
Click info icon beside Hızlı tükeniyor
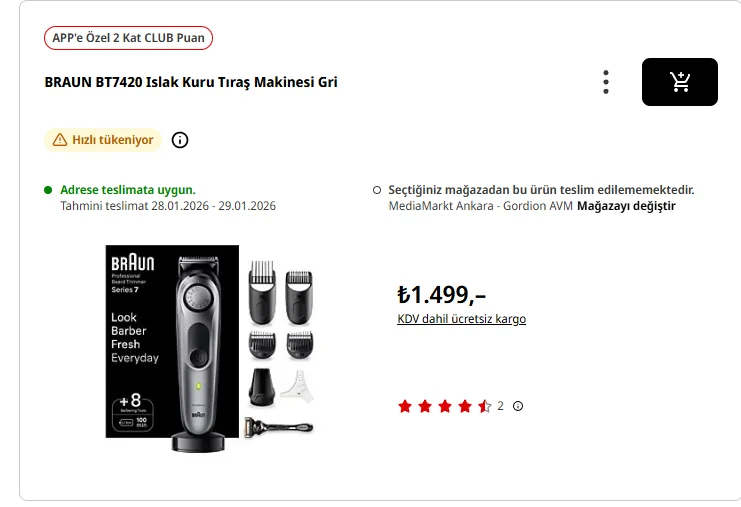point(180,140)
